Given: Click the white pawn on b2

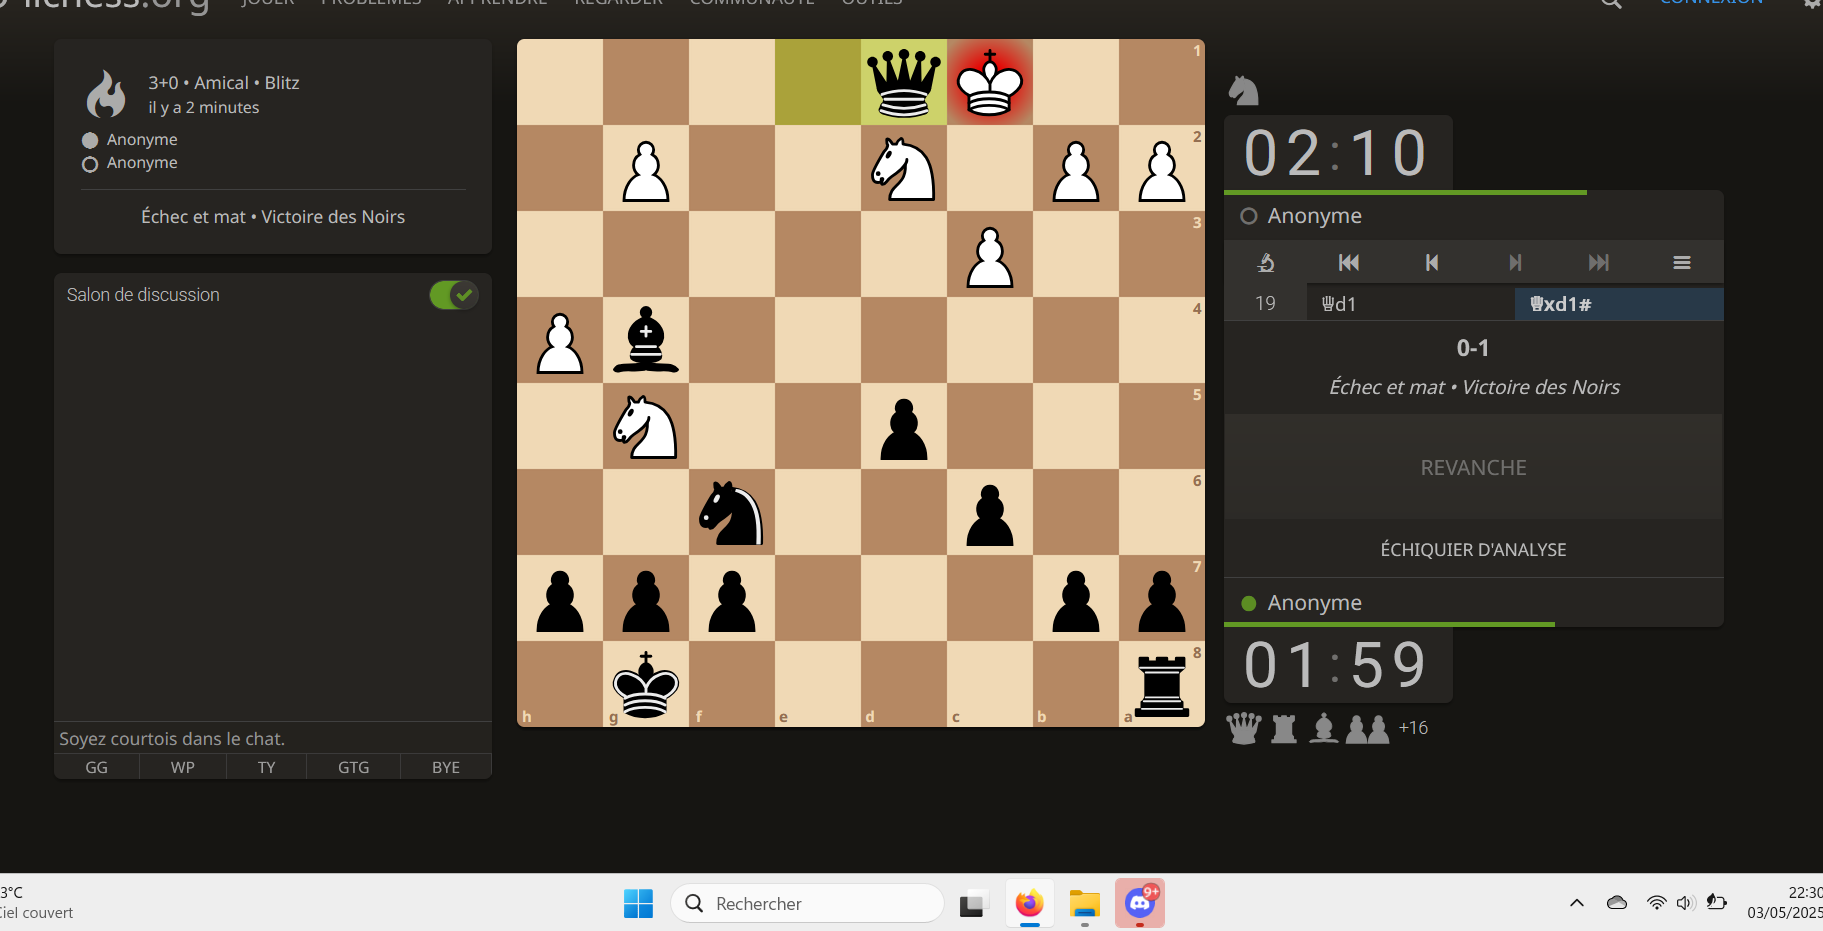Looking at the screenshot, I should coord(1076,168).
